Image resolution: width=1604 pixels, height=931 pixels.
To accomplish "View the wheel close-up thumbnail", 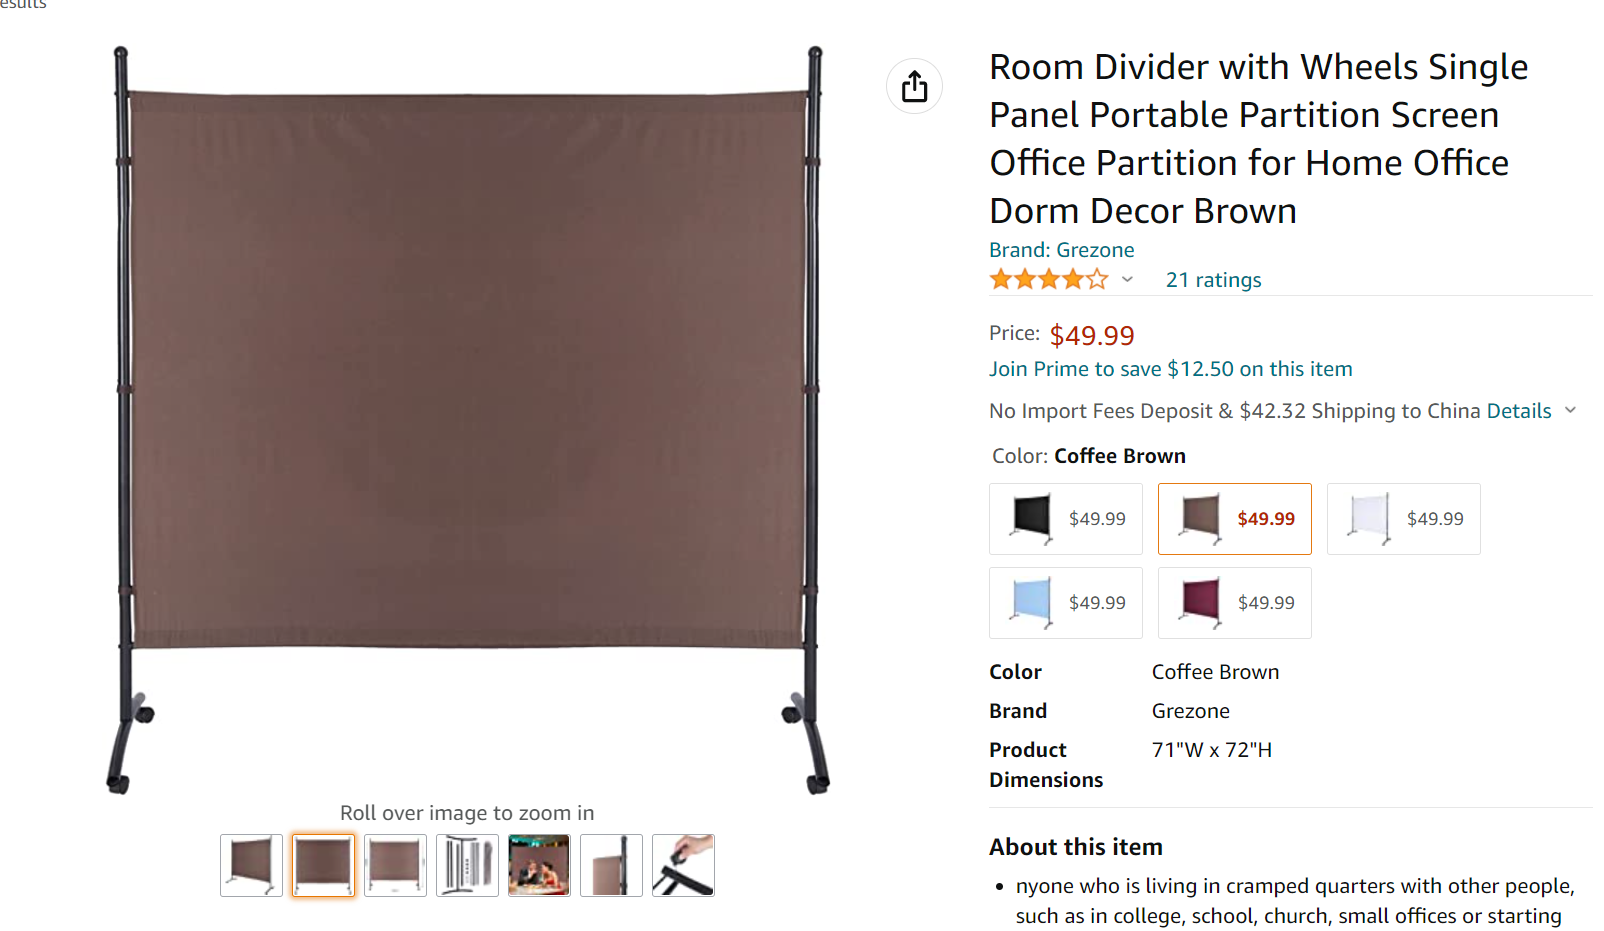I will [x=683, y=865].
